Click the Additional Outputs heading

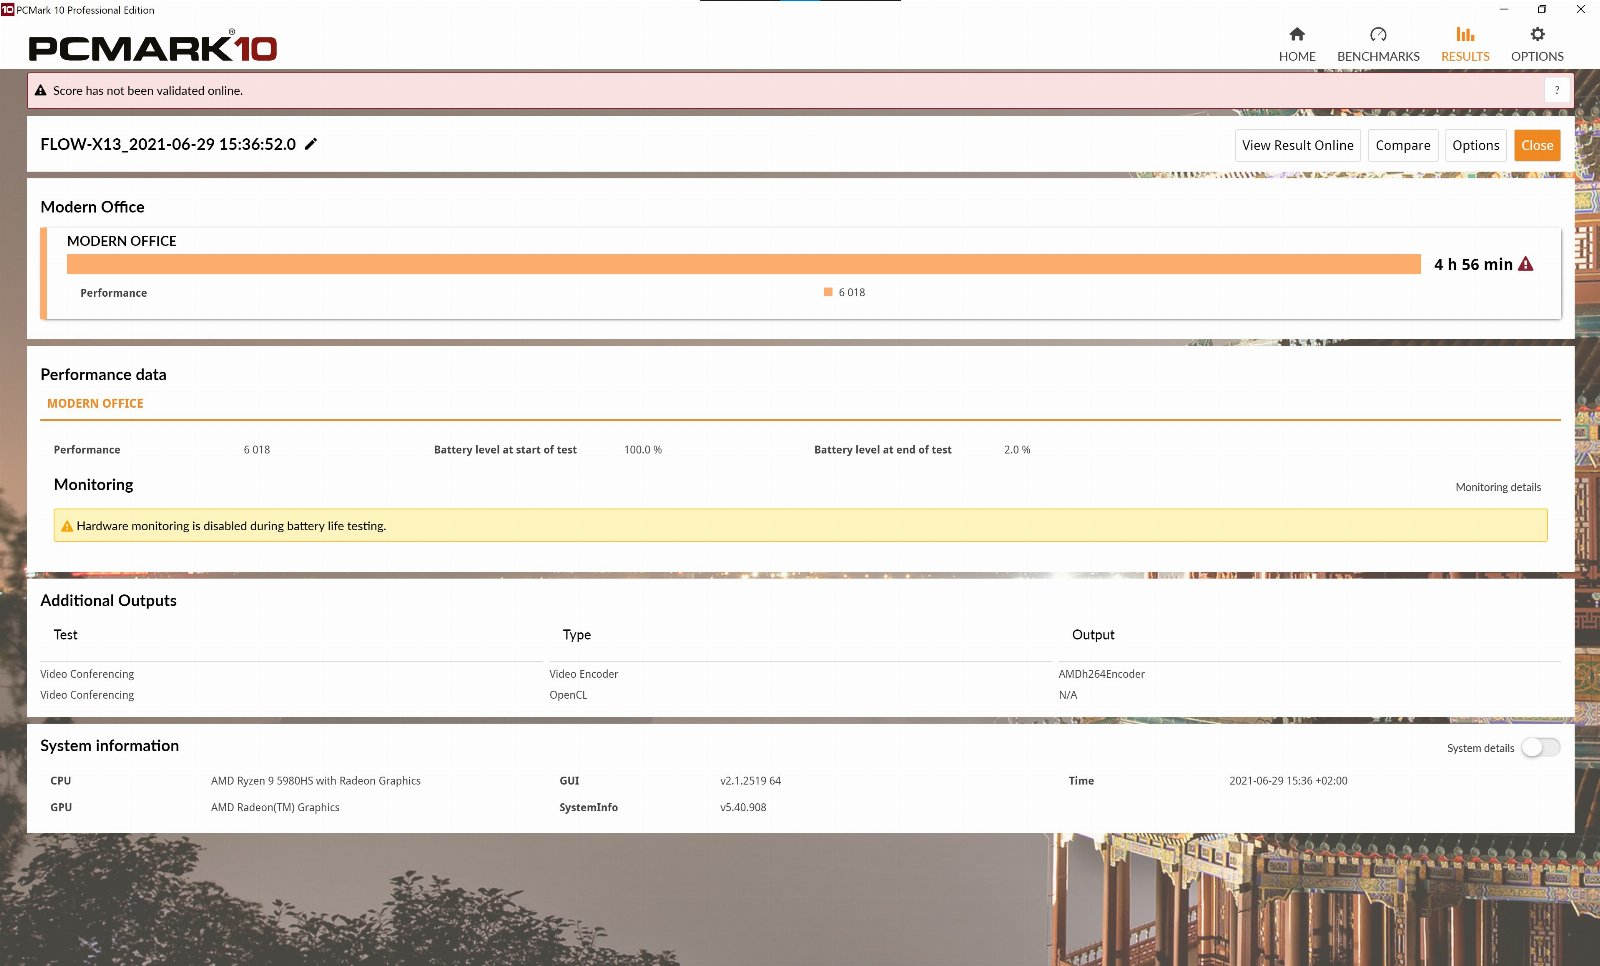(x=108, y=600)
